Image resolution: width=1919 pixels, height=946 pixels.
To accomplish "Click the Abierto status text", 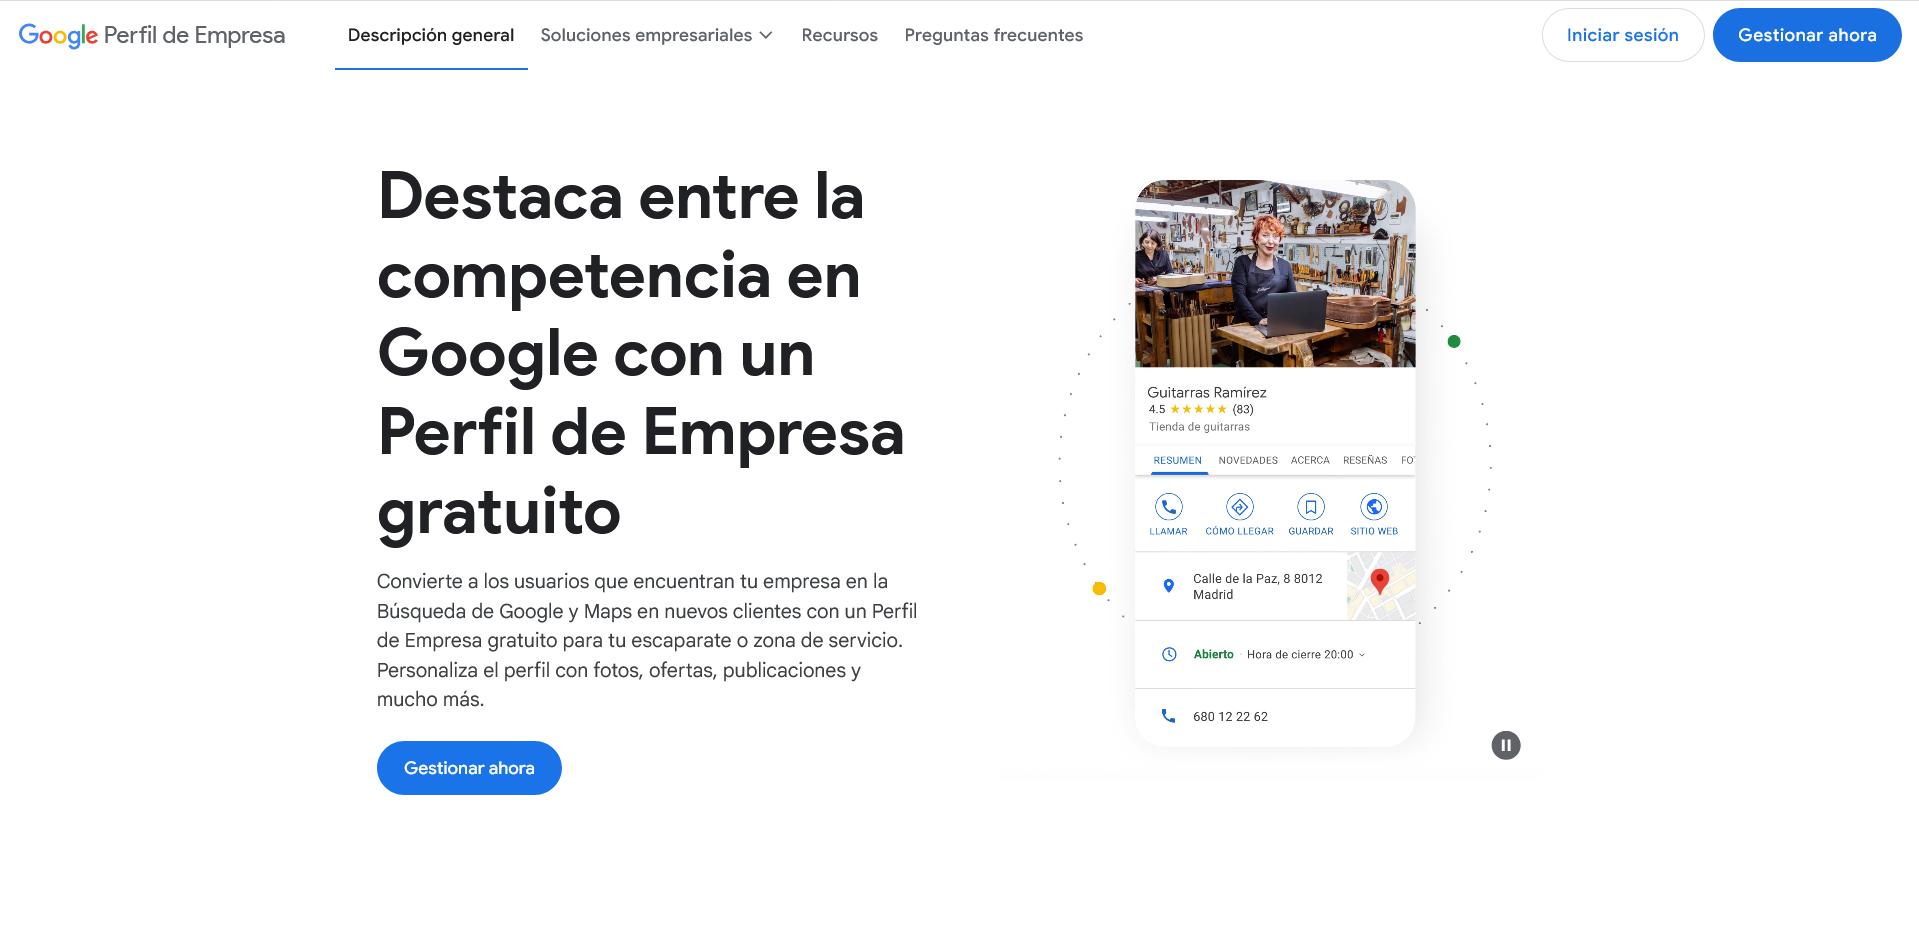I will 1213,654.
